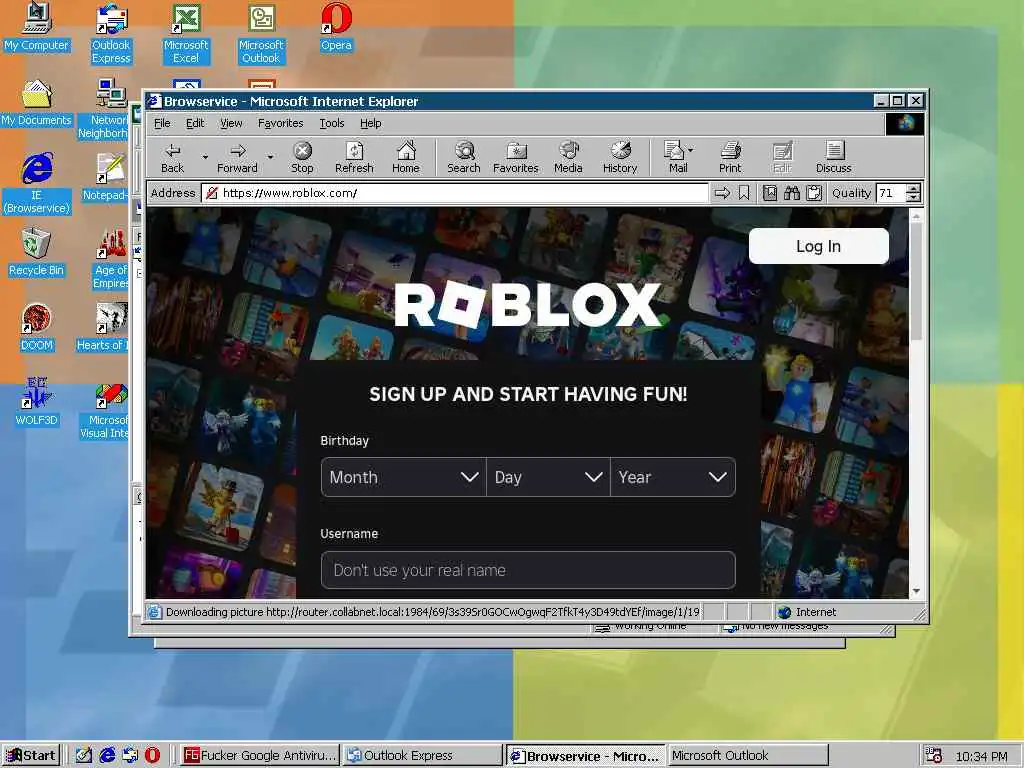Click the browser scrollbar down arrow
This screenshot has width=1024, height=768.
(x=916, y=591)
